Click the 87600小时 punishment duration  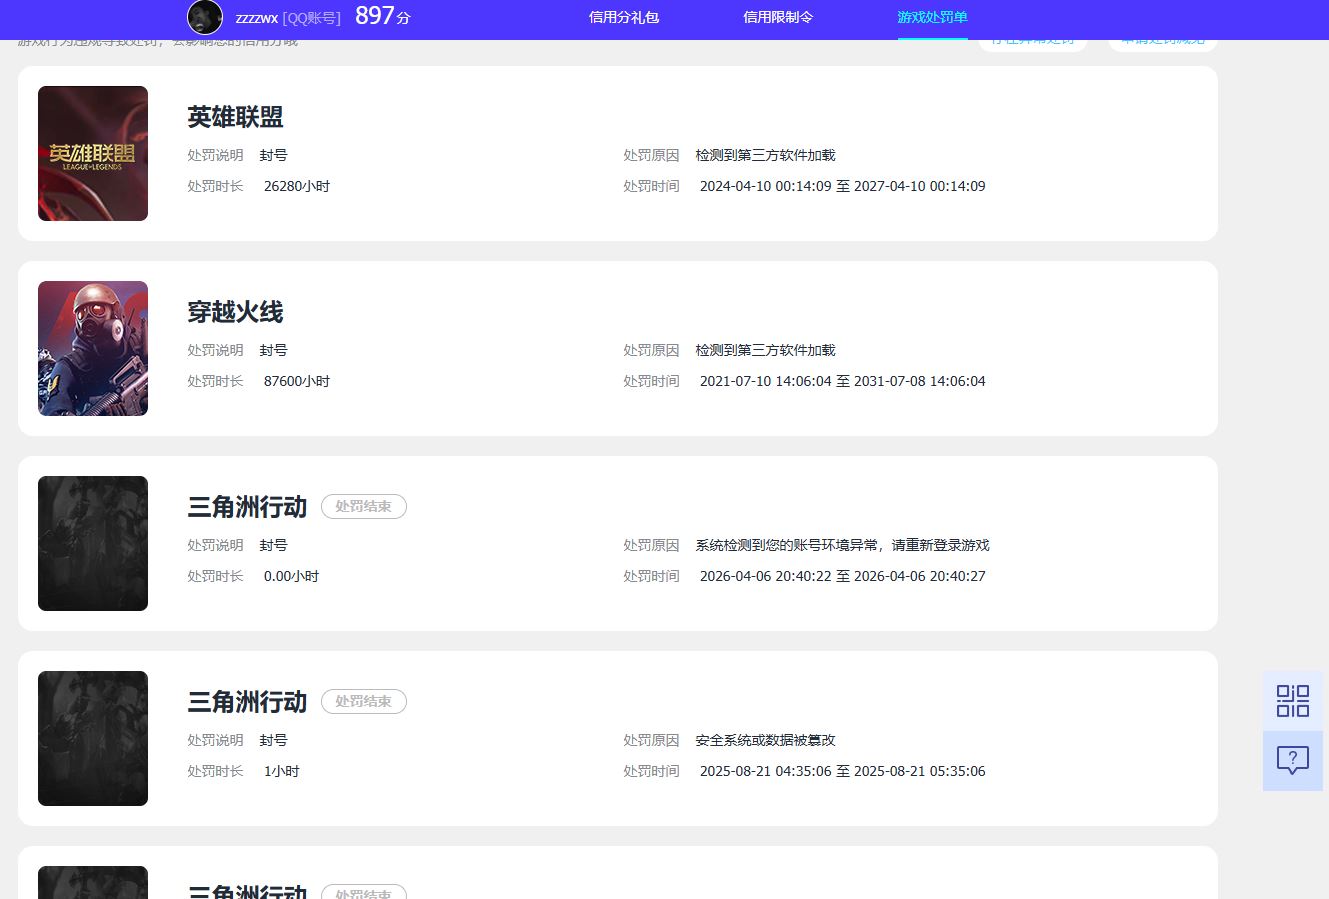(x=296, y=381)
